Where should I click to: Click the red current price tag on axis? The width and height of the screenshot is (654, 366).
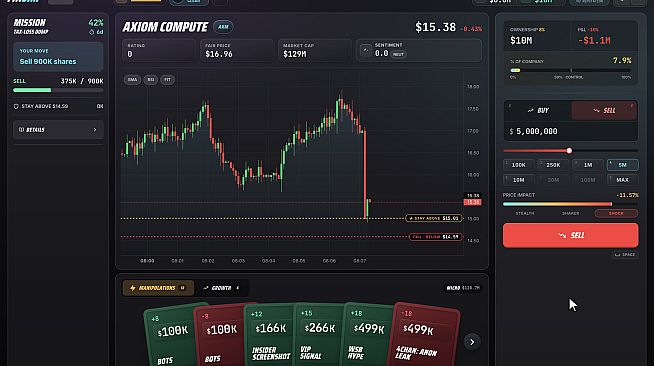click(473, 202)
